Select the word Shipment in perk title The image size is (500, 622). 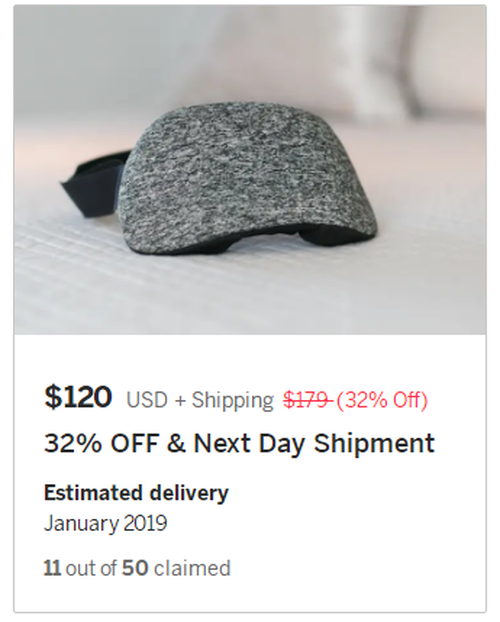(374, 443)
